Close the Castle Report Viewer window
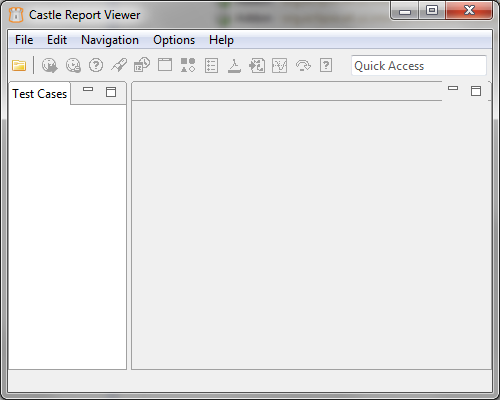 (469, 11)
